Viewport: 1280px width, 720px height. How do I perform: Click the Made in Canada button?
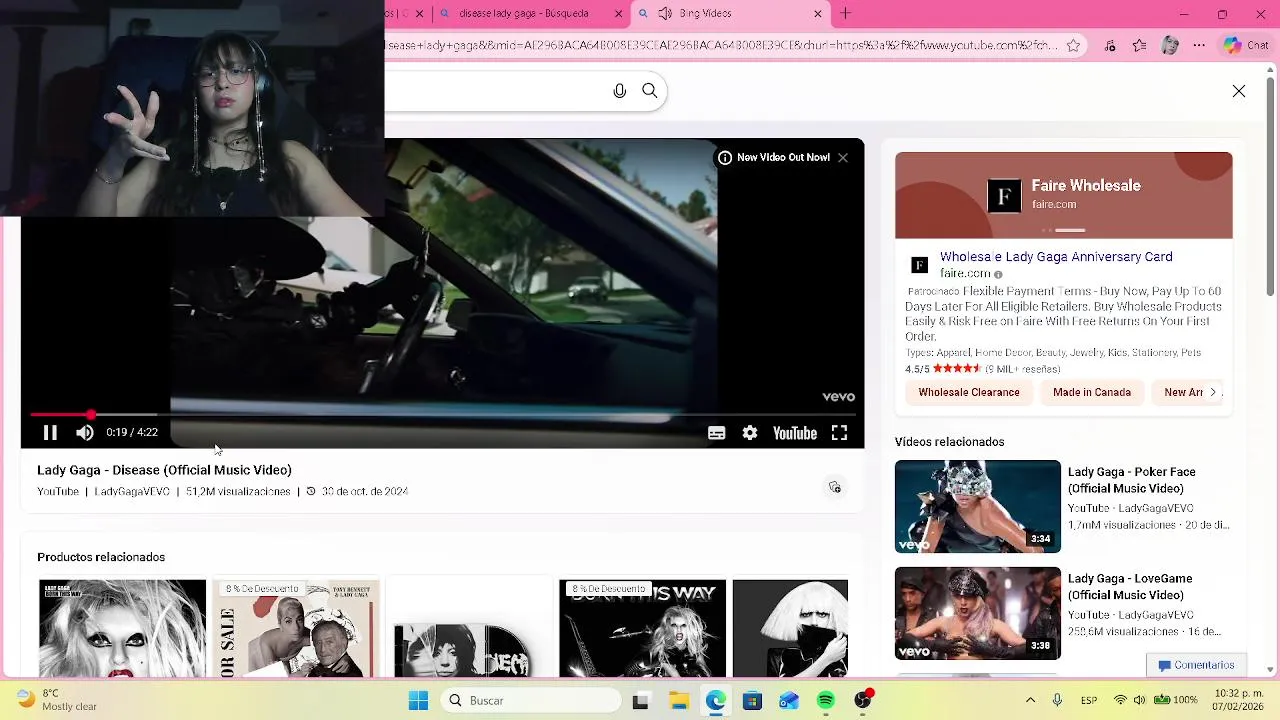click(1092, 392)
